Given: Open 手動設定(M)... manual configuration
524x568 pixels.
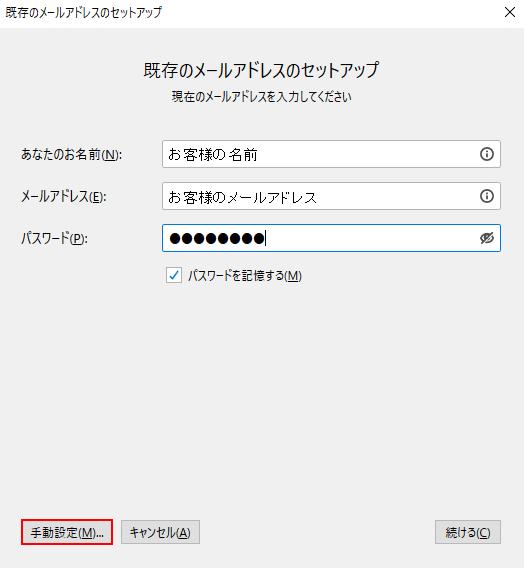Looking at the screenshot, I should [67, 532].
